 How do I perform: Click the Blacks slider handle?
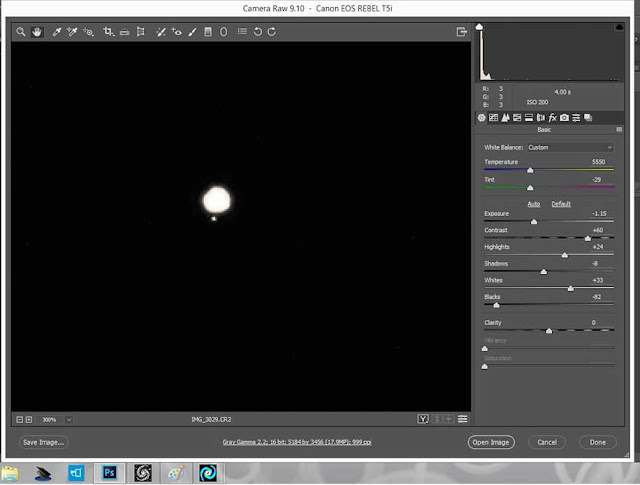(x=496, y=305)
